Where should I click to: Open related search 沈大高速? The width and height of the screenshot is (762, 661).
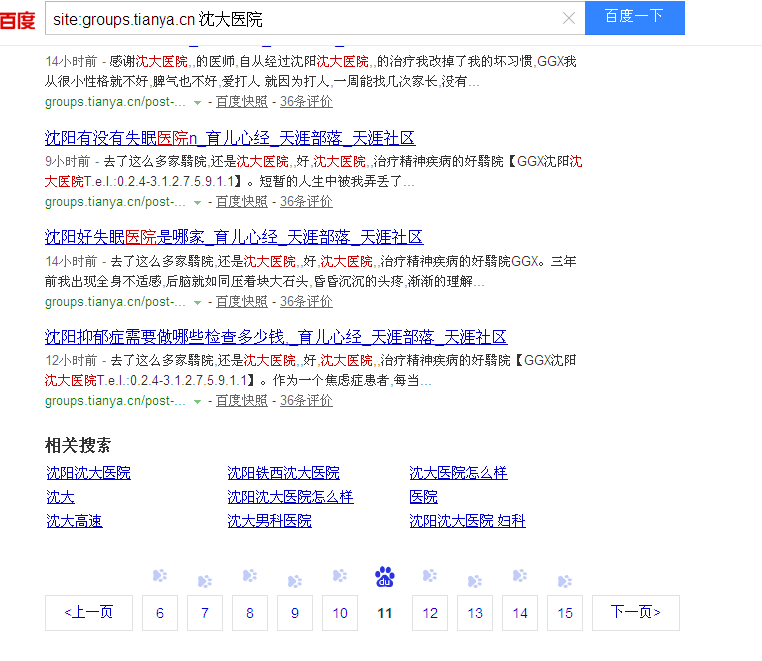(x=74, y=521)
